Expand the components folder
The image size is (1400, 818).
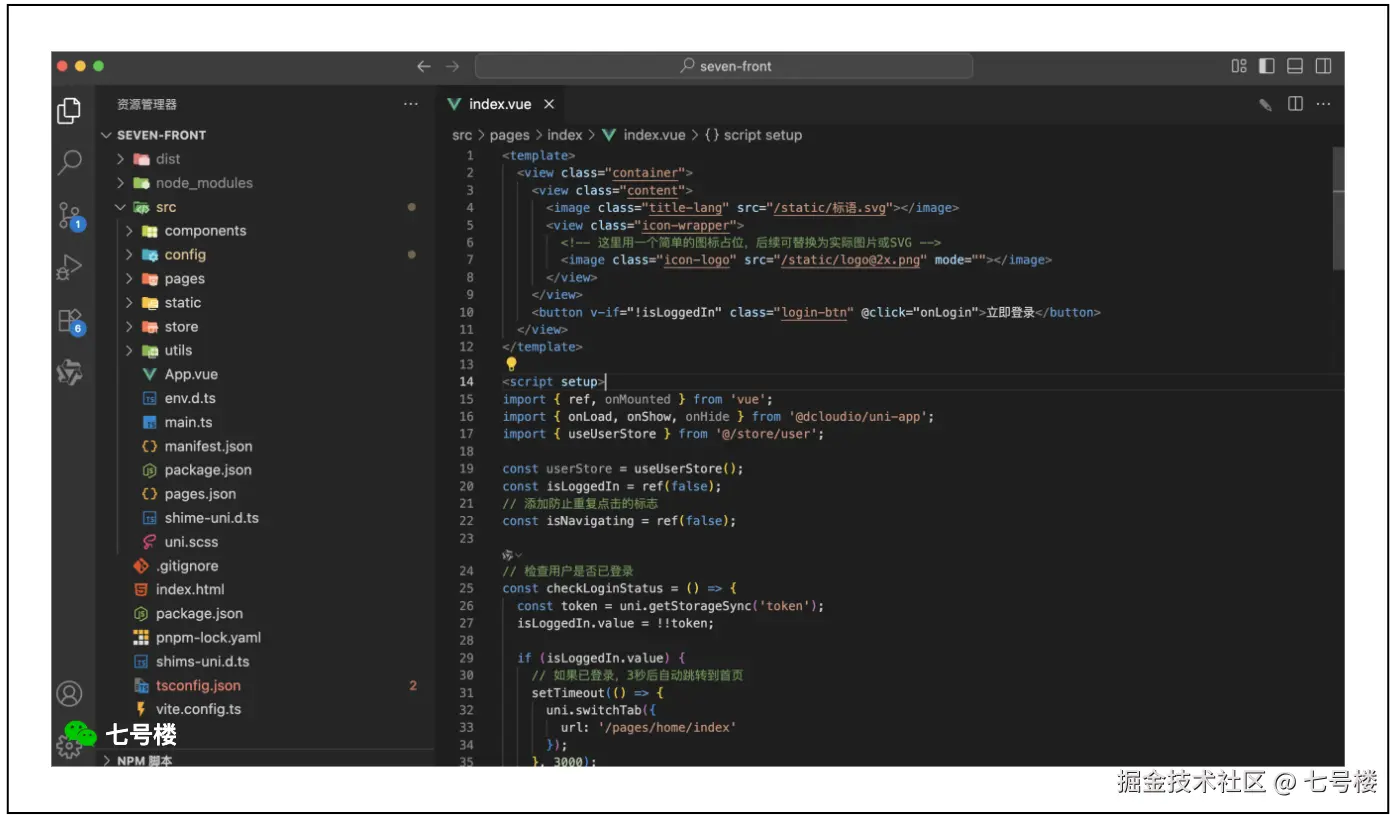205,231
